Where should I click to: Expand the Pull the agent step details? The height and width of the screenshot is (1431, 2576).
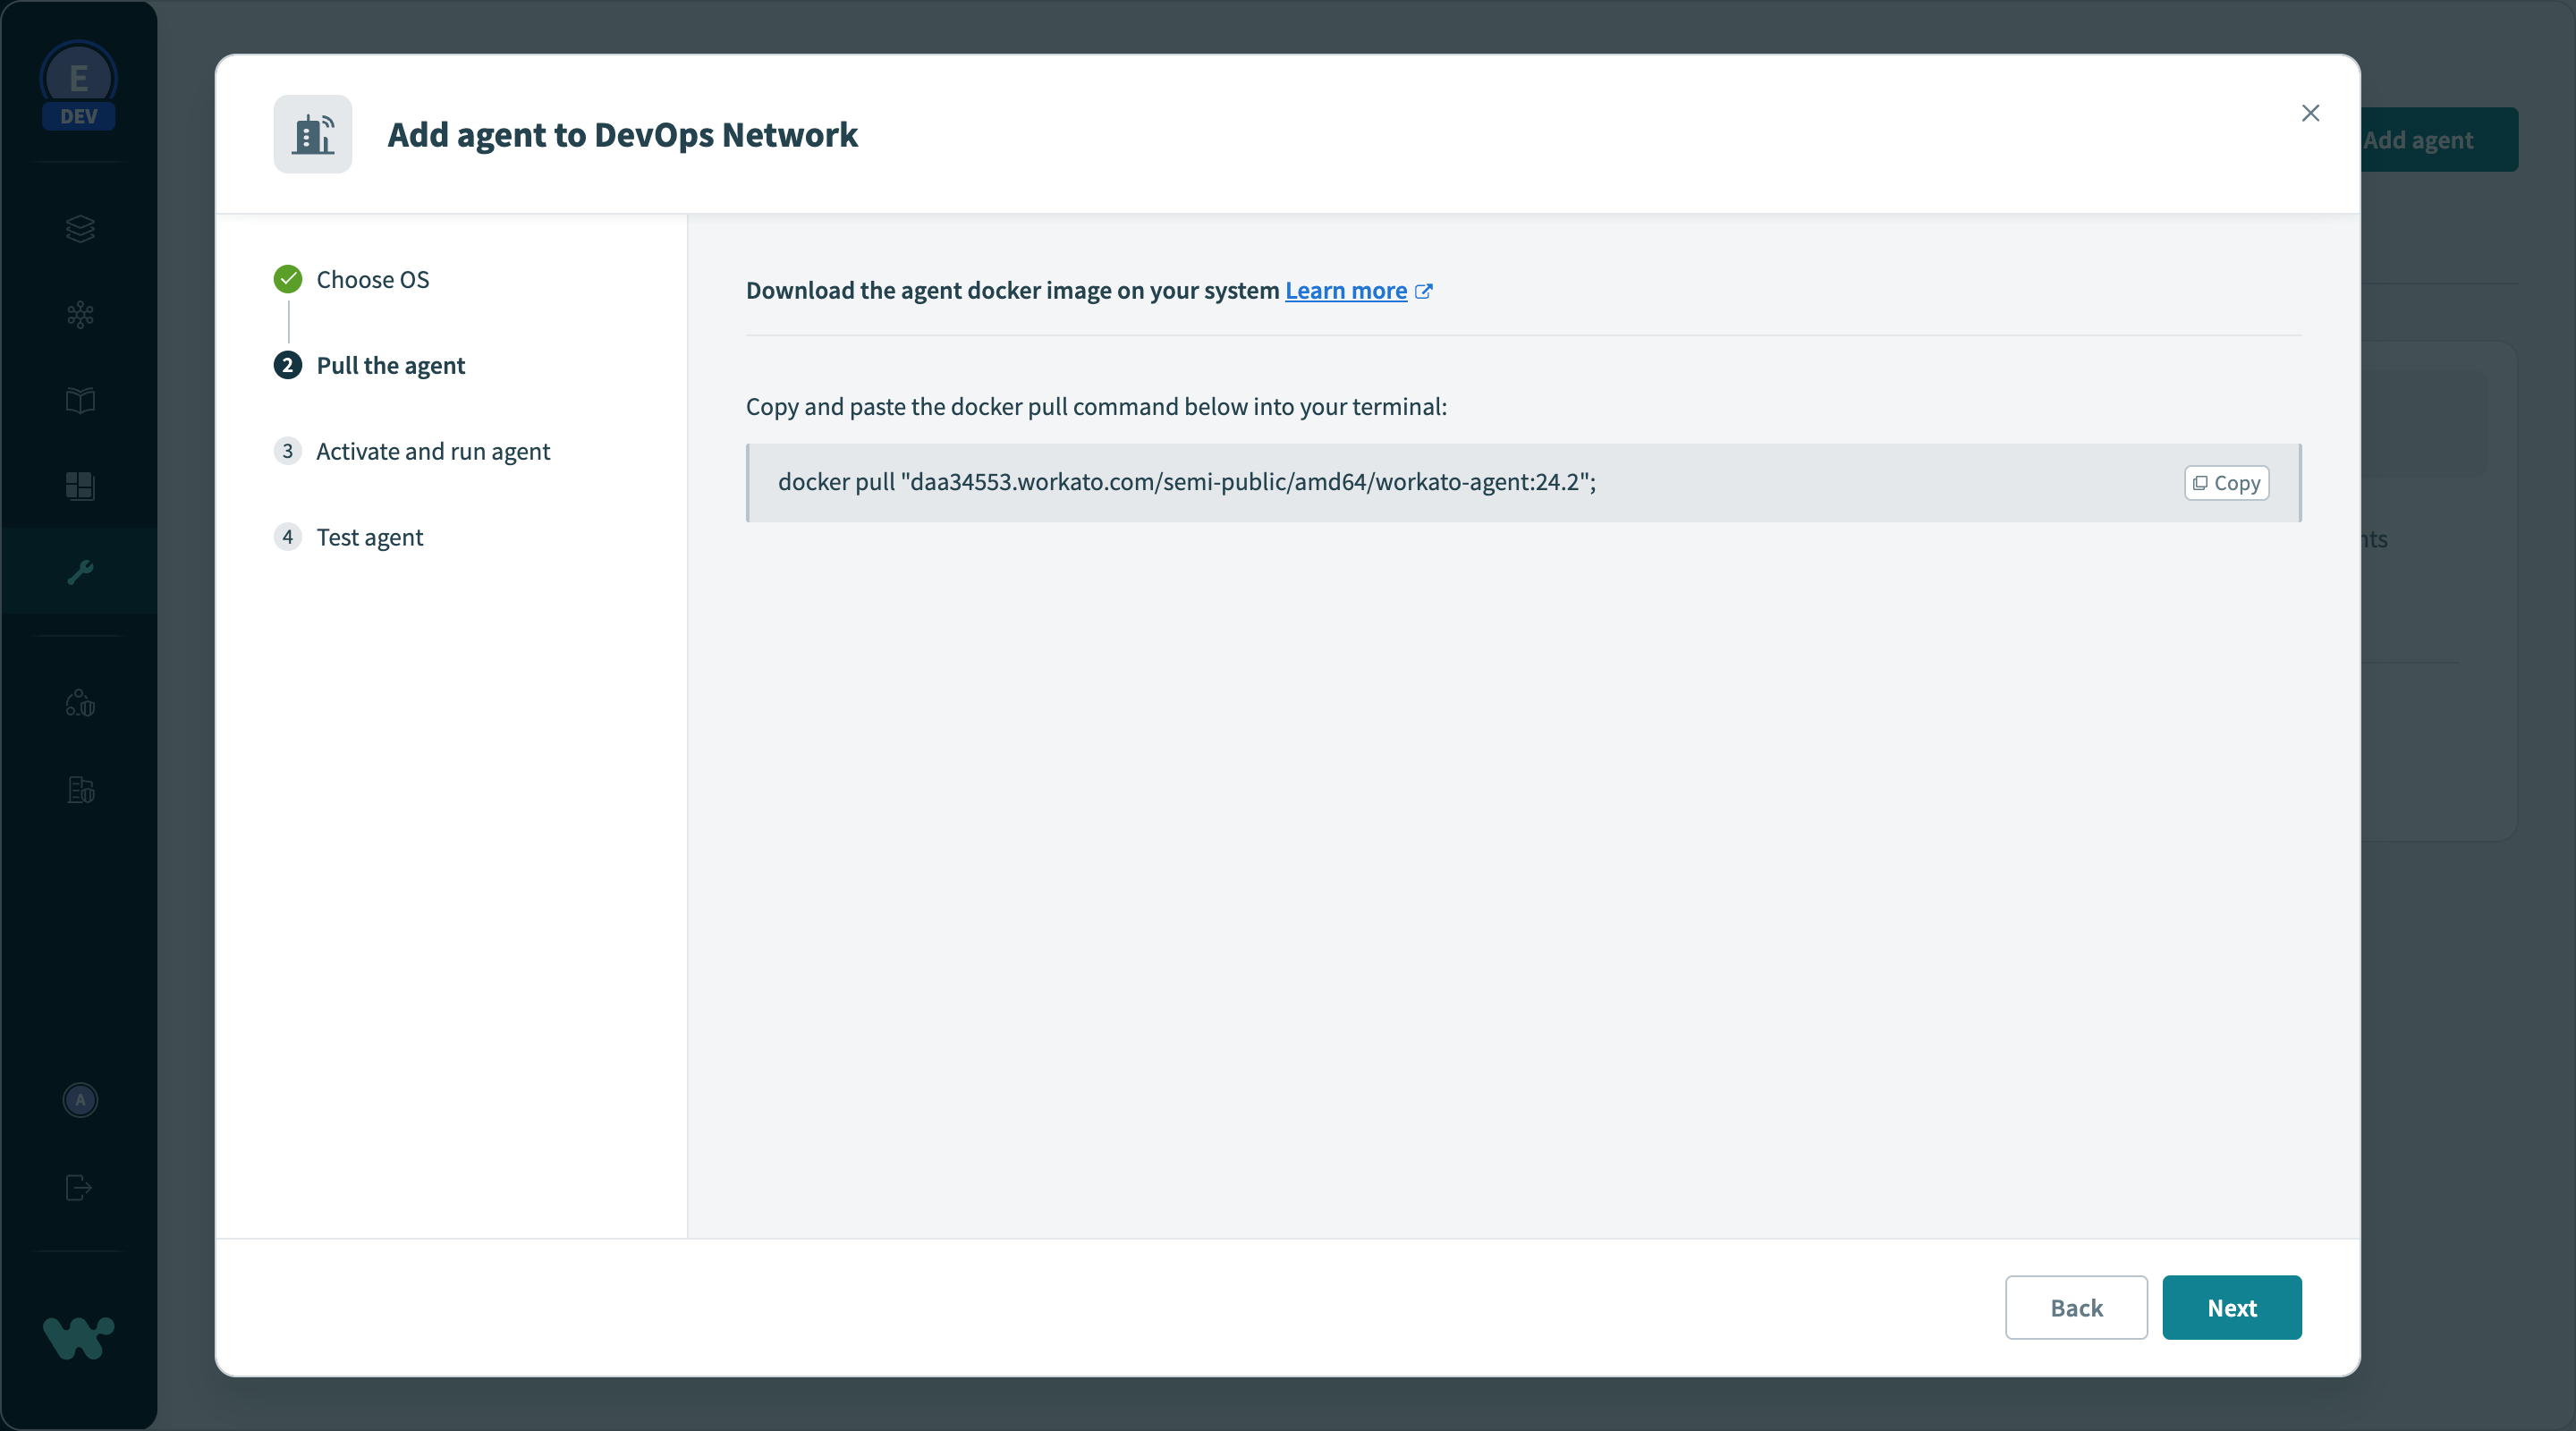(x=389, y=365)
